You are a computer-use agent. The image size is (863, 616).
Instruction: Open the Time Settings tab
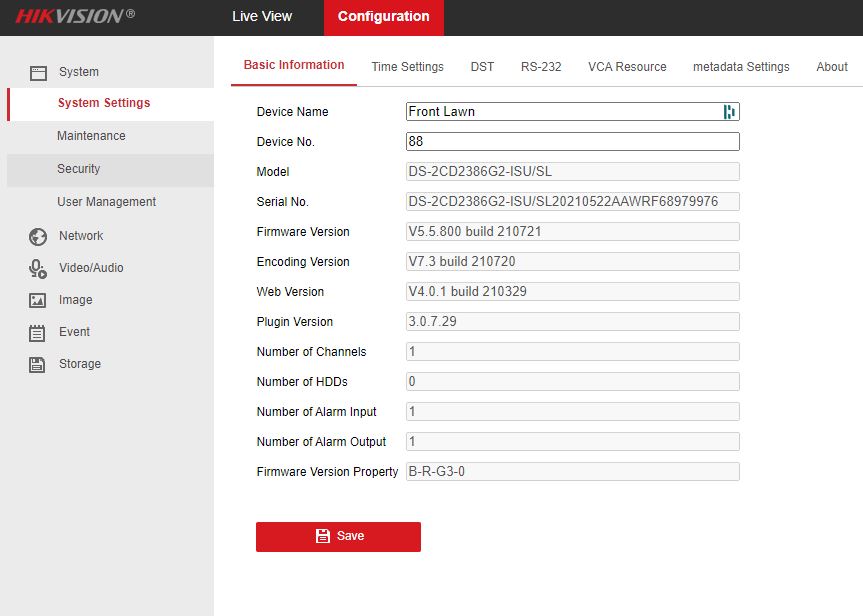[x=407, y=67]
